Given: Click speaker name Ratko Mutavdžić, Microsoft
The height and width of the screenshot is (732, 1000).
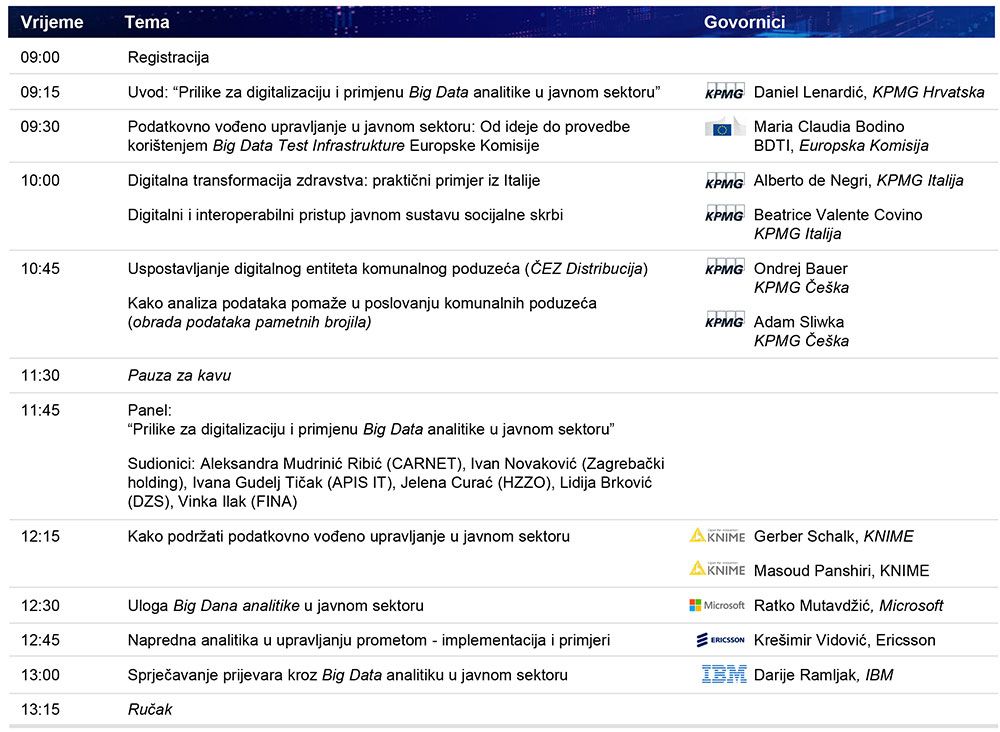Looking at the screenshot, I should pyautogui.click(x=848, y=605).
